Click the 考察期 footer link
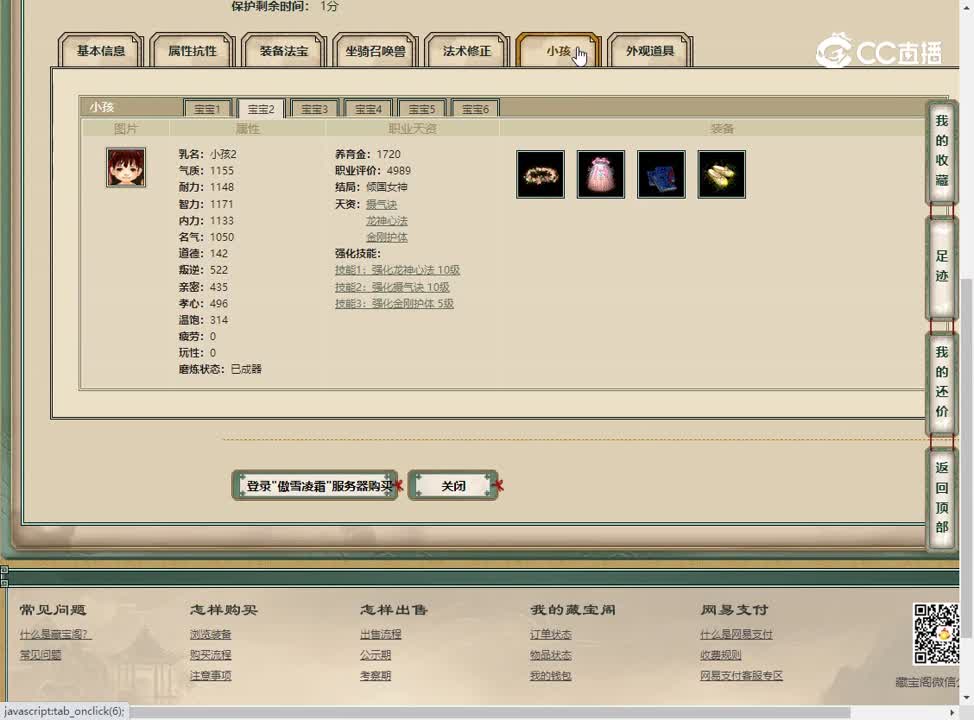The image size is (974, 720). (376, 675)
